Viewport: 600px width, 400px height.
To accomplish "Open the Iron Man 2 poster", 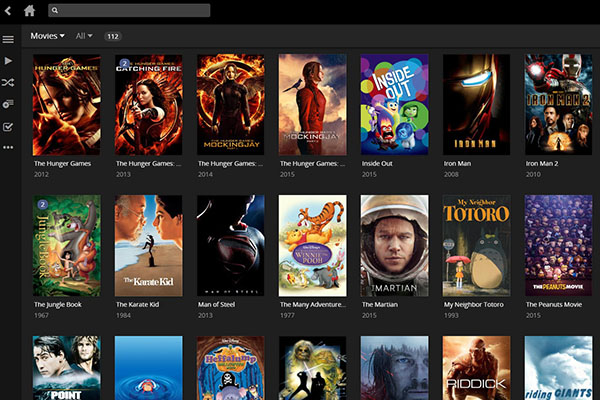I will 558,105.
